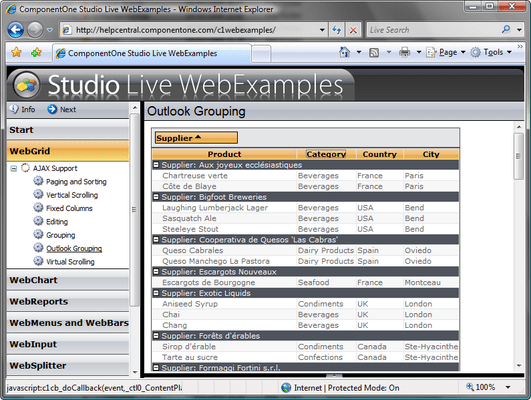The width and height of the screenshot is (531, 400).
Task: Open the Page menu
Action: [x=446, y=52]
